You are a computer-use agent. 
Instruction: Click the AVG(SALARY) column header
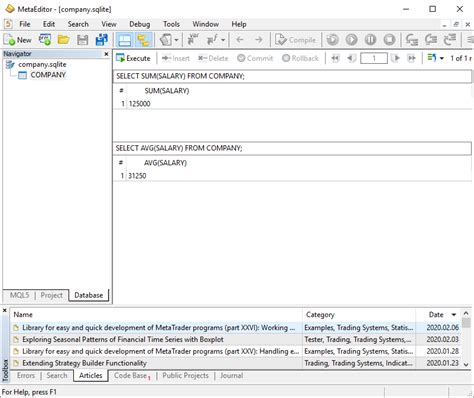click(x=165, y=163)
